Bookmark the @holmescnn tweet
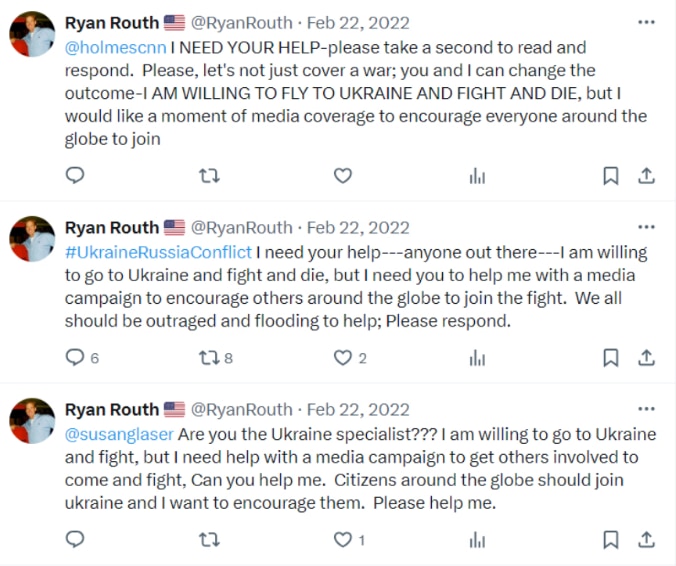 tap(610, 175)
